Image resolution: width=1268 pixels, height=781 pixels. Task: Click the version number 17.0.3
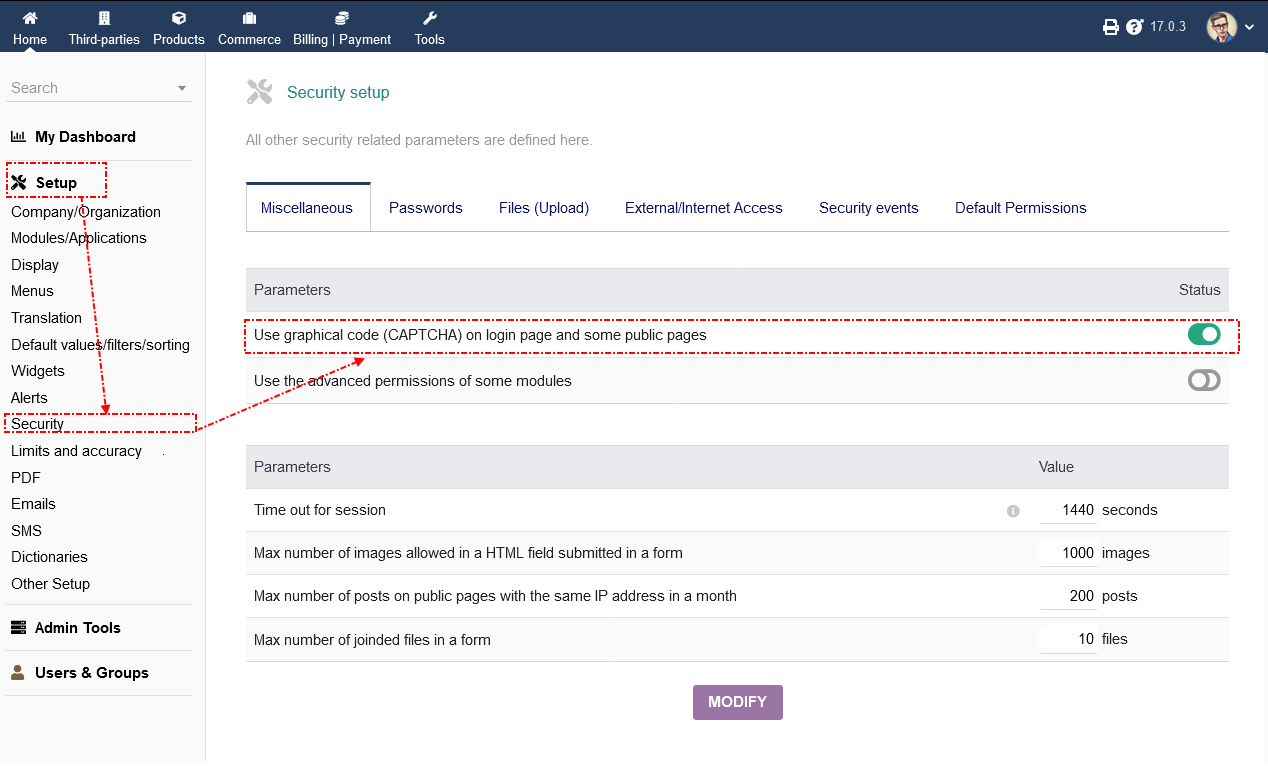[x=1168, y=27]
